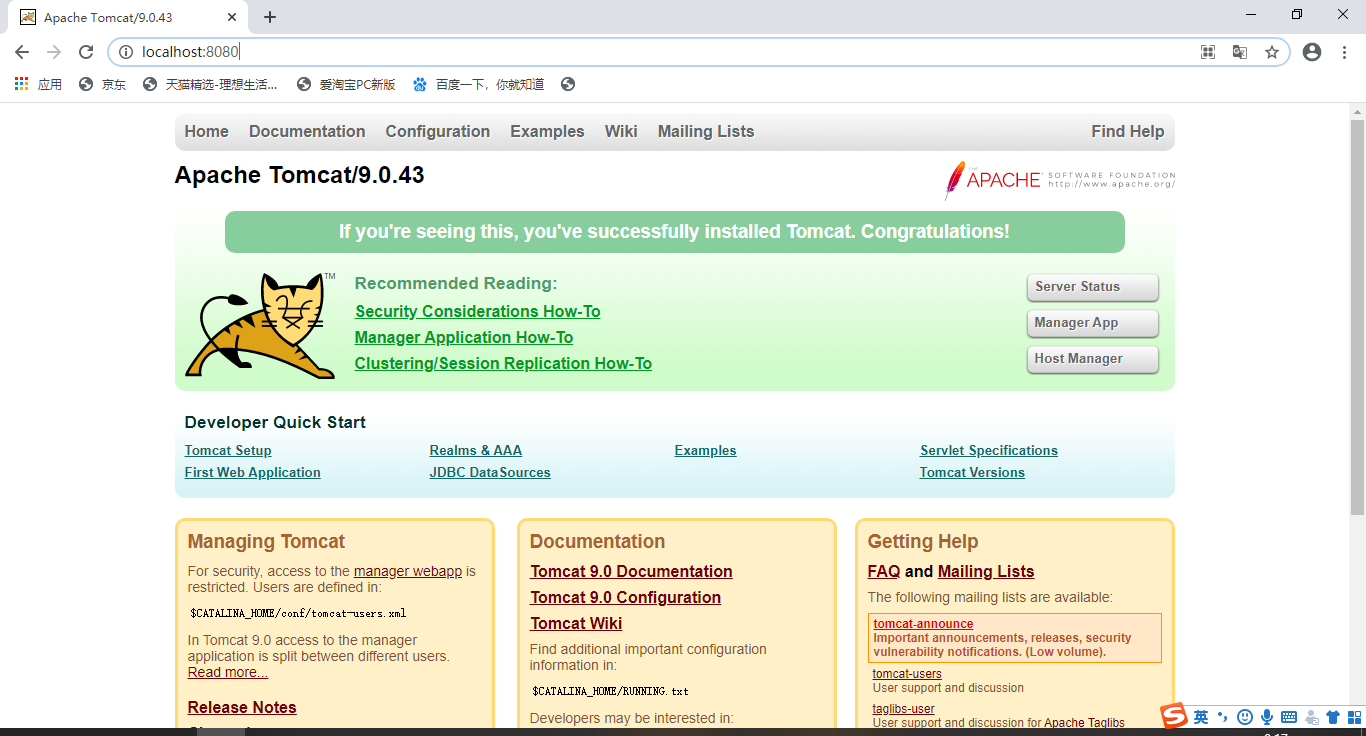Click the Sogou user account icon
The width and height of the screenshot is (1366, 736).
[1311, 717]
